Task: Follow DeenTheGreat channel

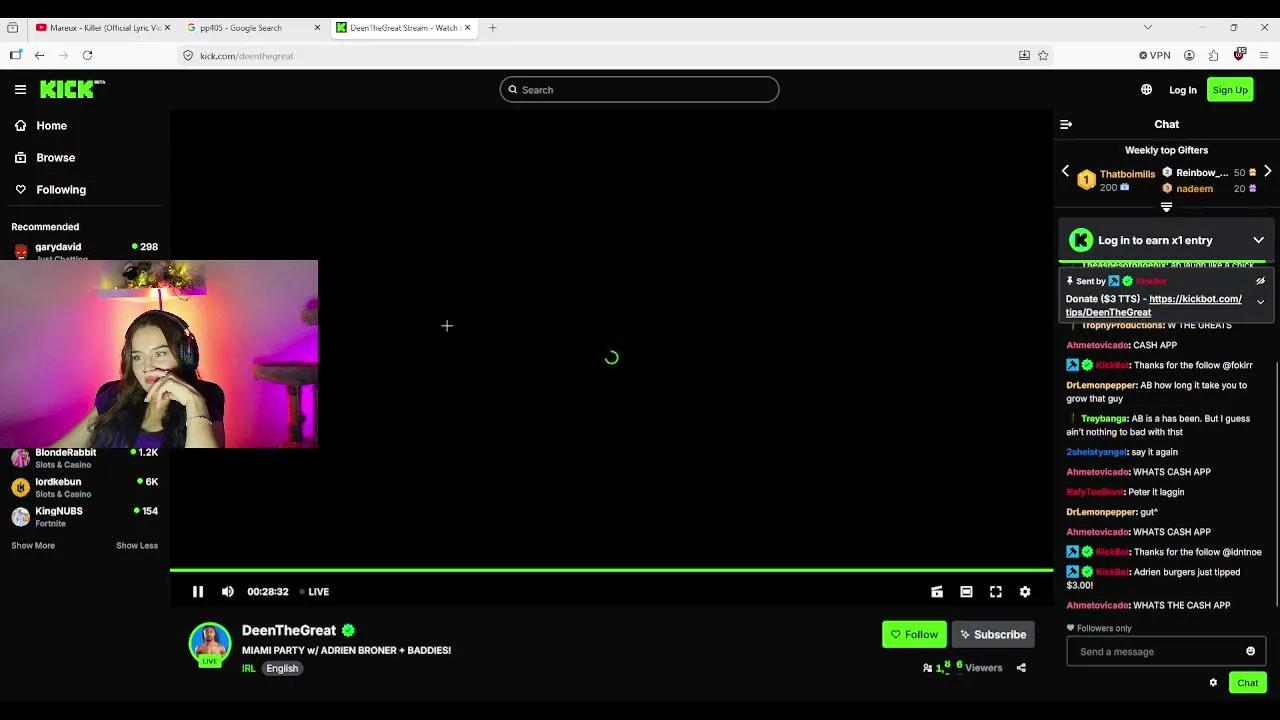Action: tap(914, 635)
